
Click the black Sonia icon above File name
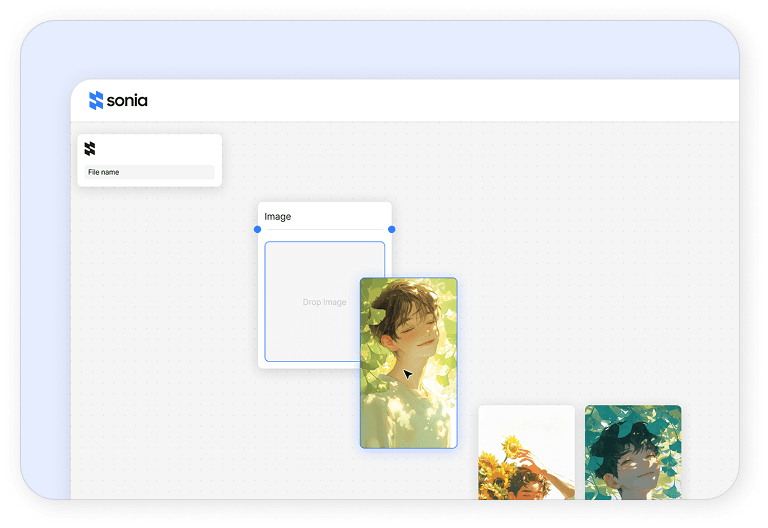coord(90,149)
